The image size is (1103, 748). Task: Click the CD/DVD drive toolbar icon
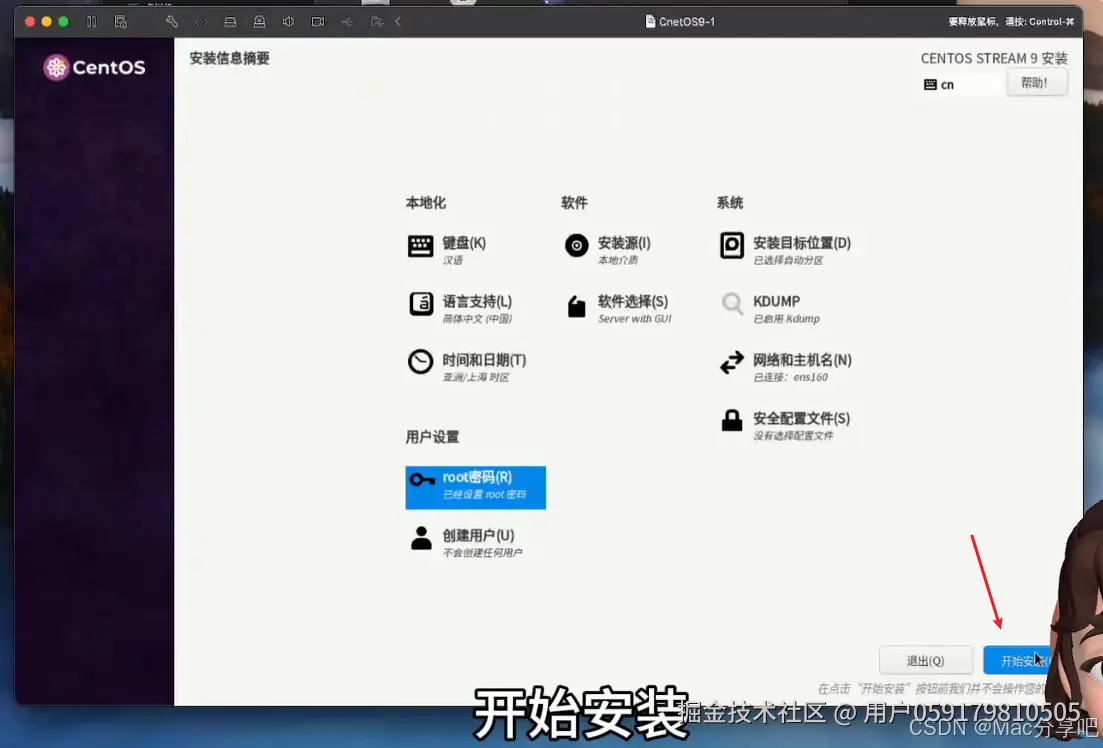(260, 22)
